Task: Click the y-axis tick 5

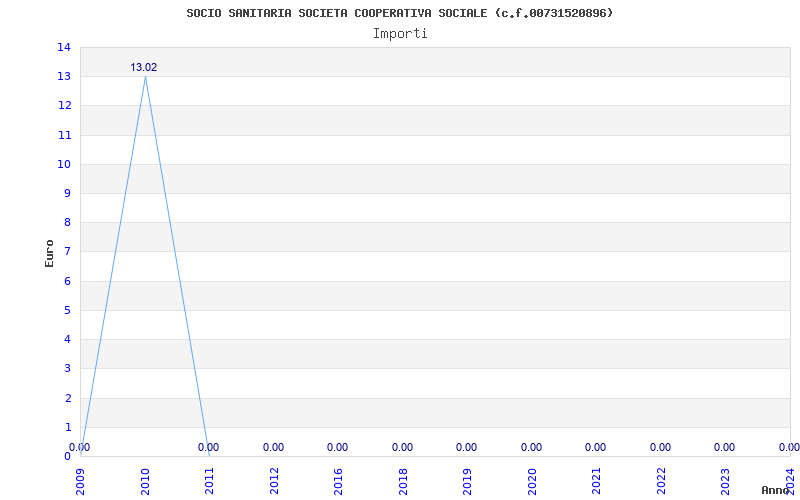Action: click(x=68, y=310)
